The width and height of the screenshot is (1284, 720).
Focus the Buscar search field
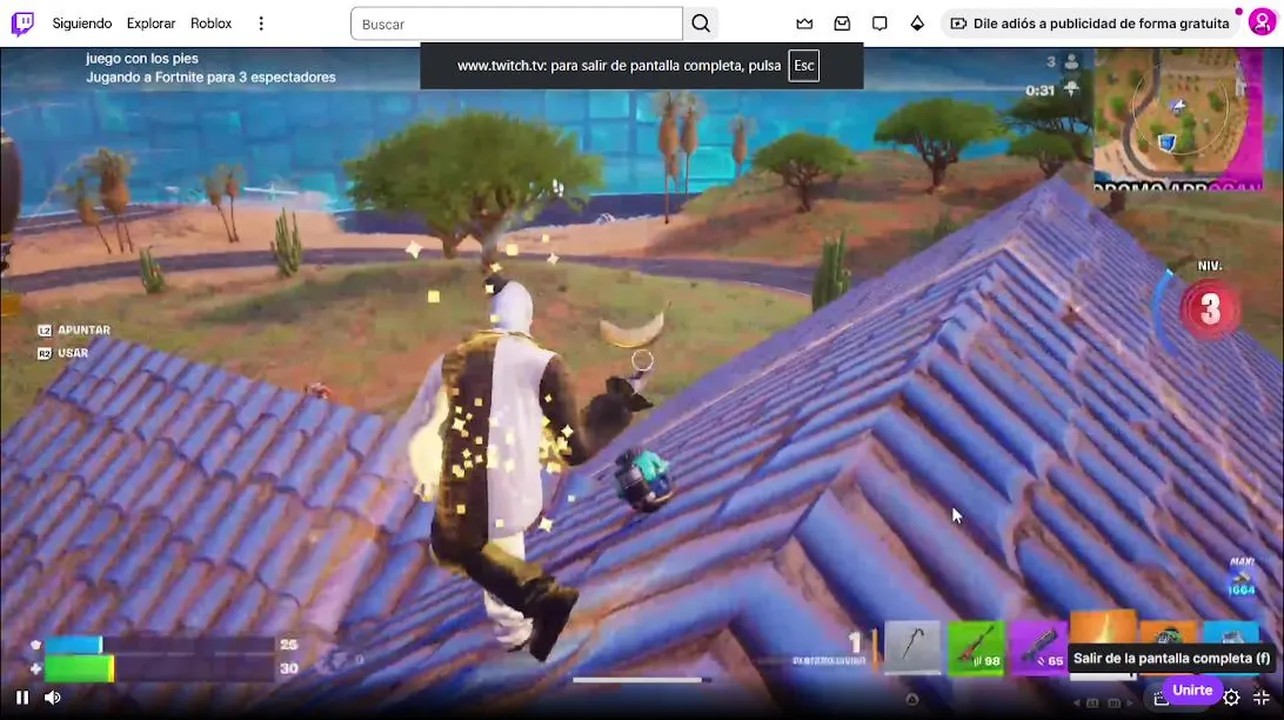pos(516,24)
